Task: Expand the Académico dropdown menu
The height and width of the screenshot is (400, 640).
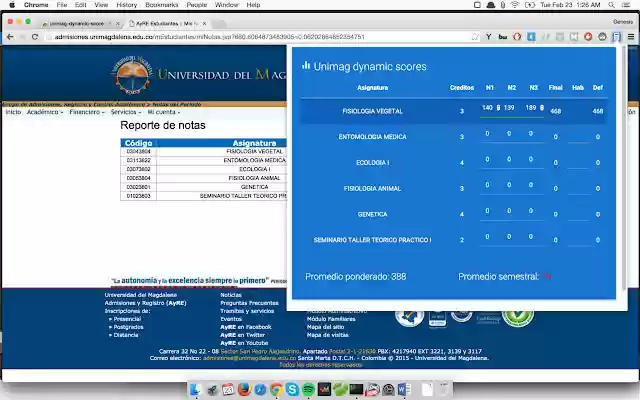Action: pos(45,112)
